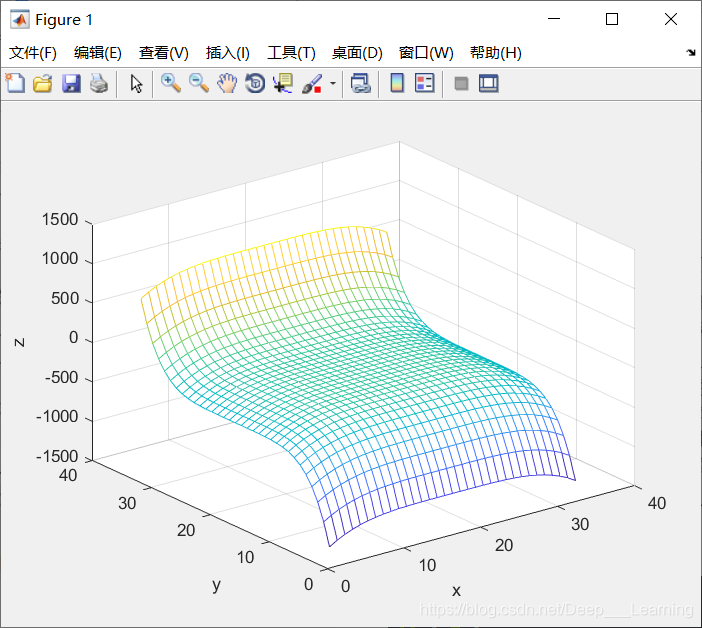Open the Brush color dropdown arrow
This screenshot has height=628, width=702.
333,83
